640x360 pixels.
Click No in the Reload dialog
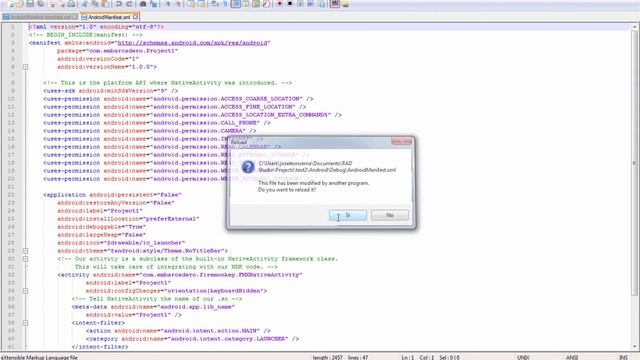click(x=390, y=215)
